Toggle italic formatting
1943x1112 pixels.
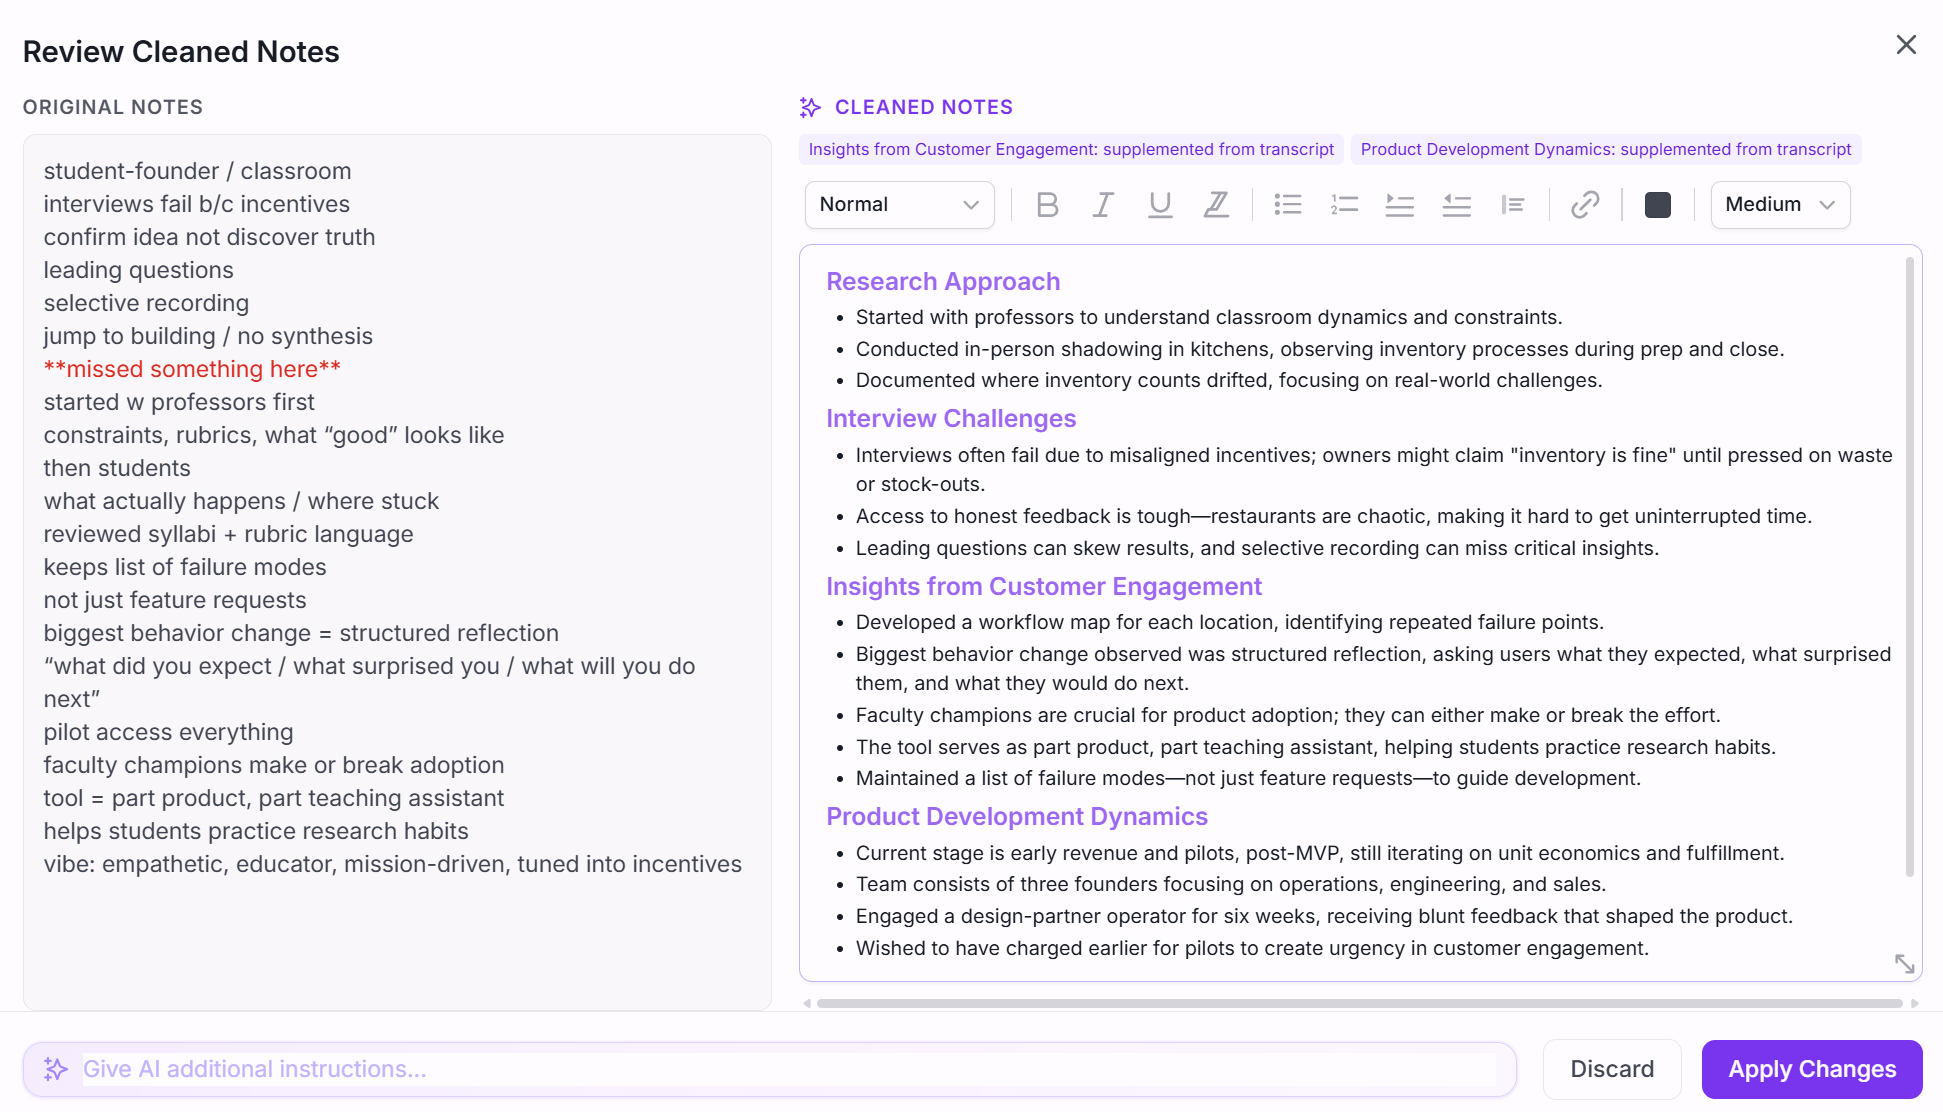click(x=1103, y=205)
